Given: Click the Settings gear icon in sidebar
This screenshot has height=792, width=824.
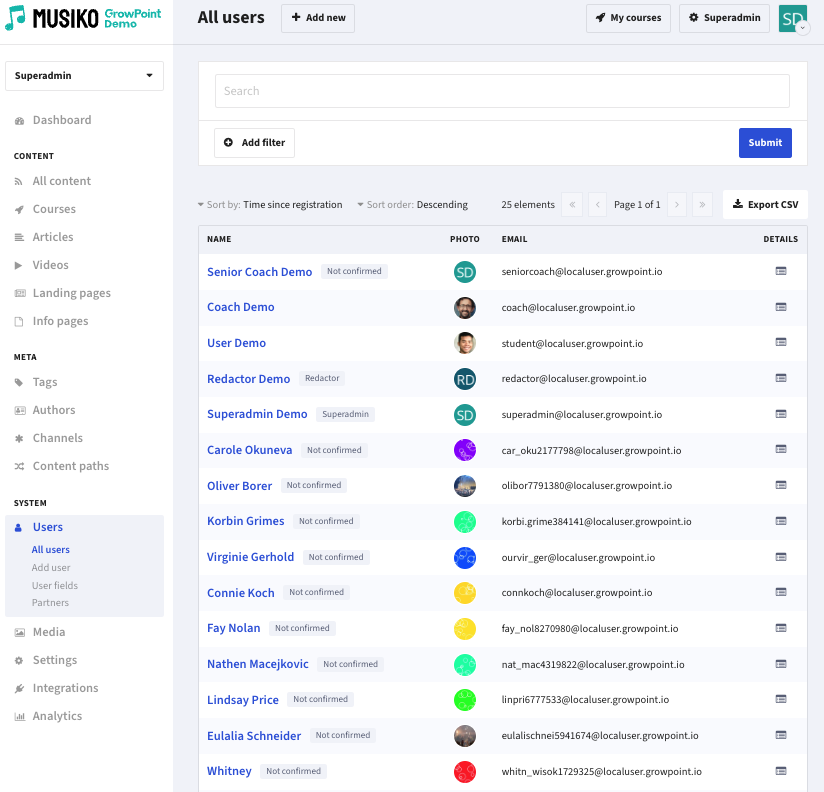Looking at the screenshot, I should (x=20, y=660).
